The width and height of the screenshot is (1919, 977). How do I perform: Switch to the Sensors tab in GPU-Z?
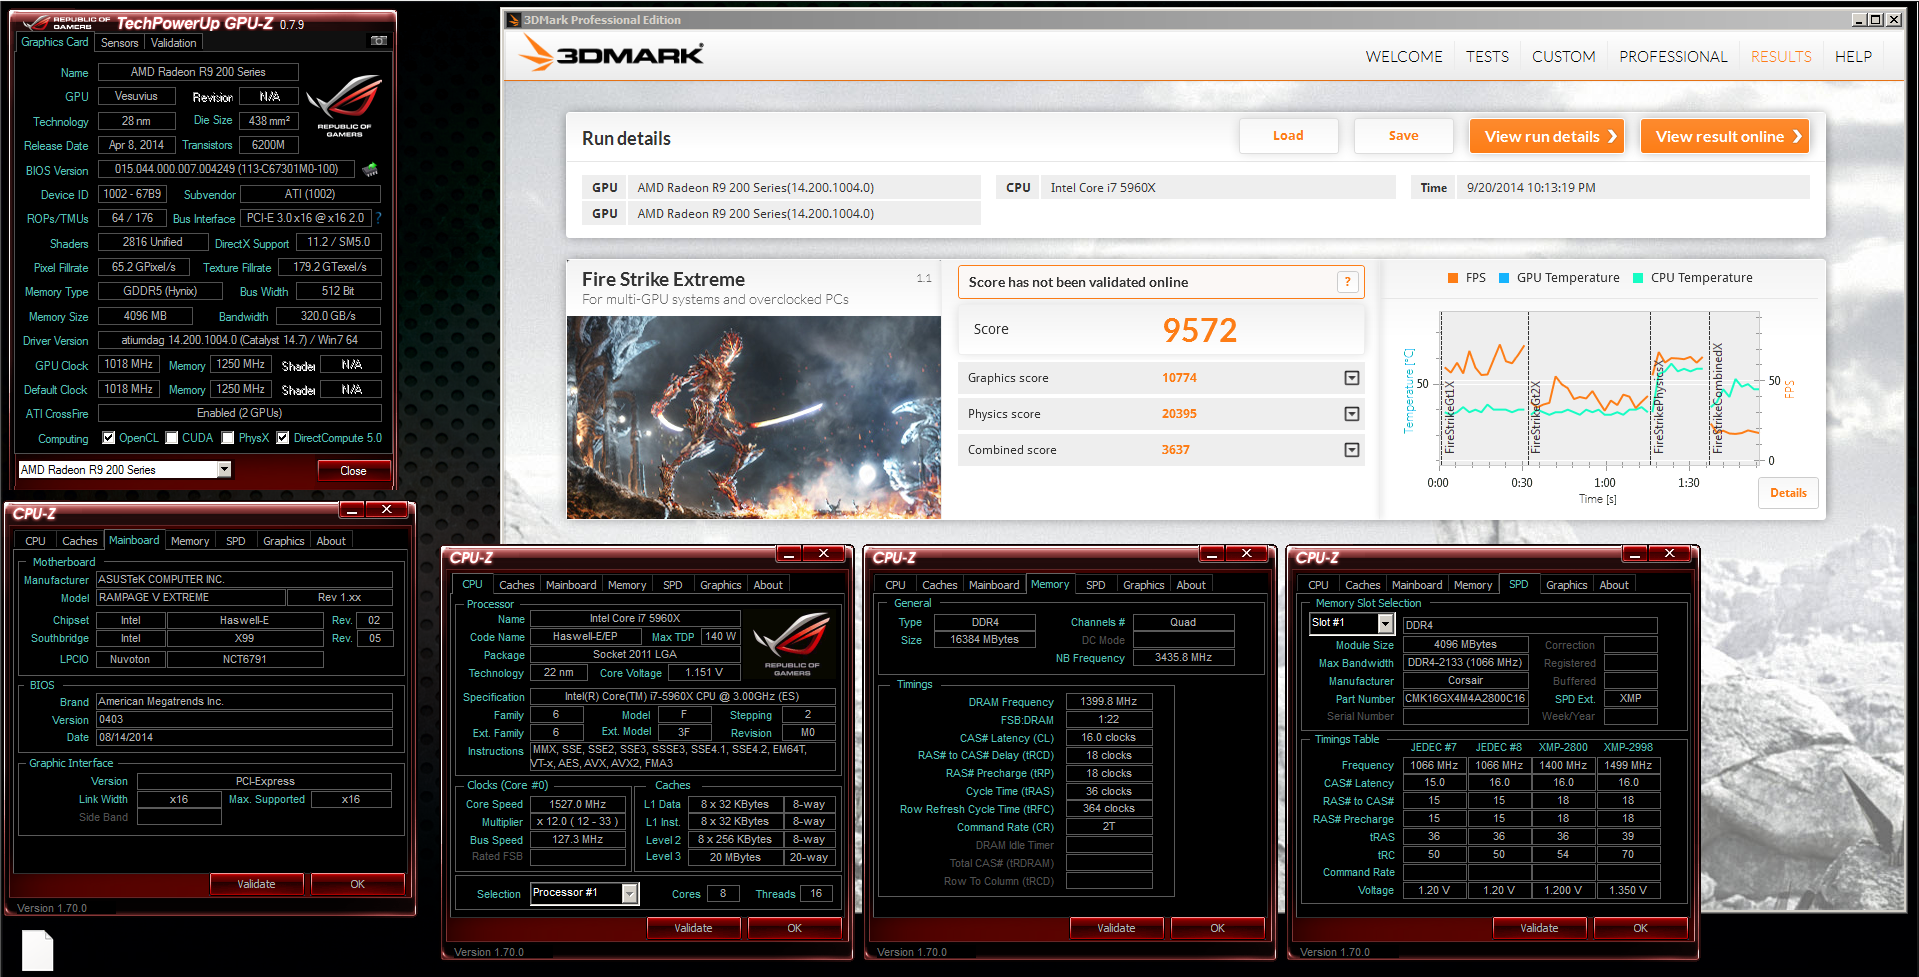click(x=119, y=43)
